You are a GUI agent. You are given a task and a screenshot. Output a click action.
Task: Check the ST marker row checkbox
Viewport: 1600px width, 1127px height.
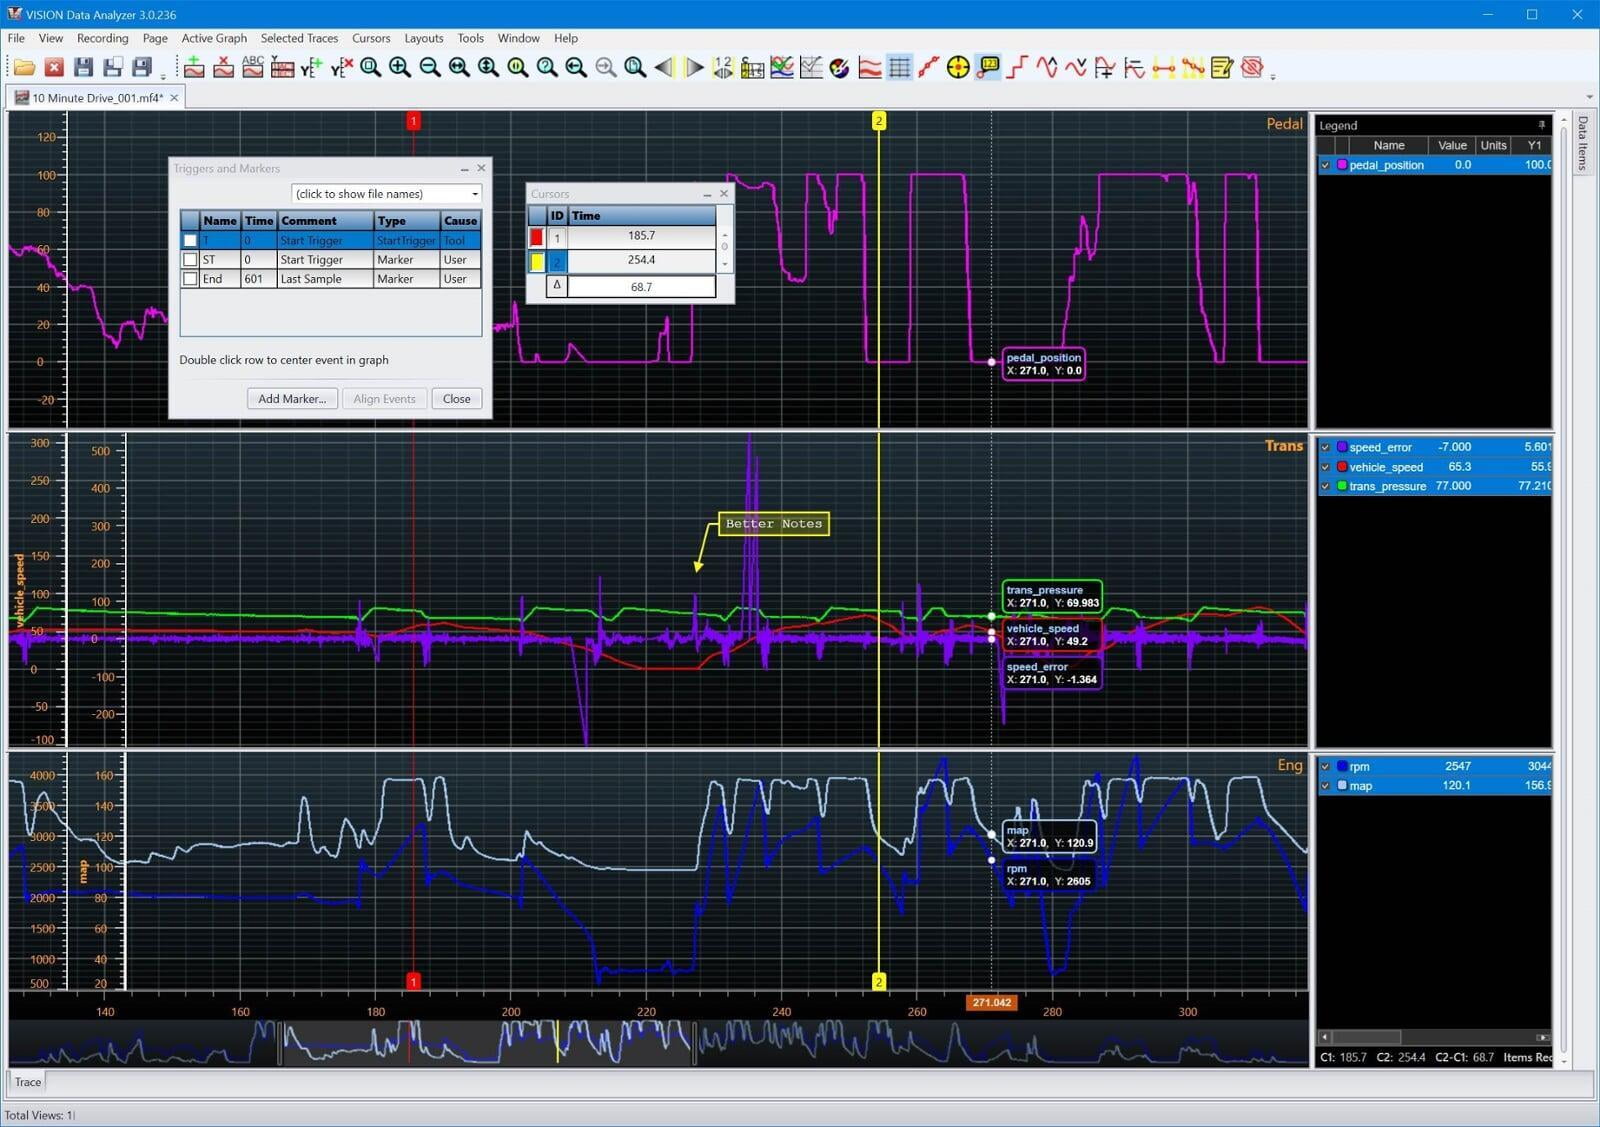pos(190,259)
